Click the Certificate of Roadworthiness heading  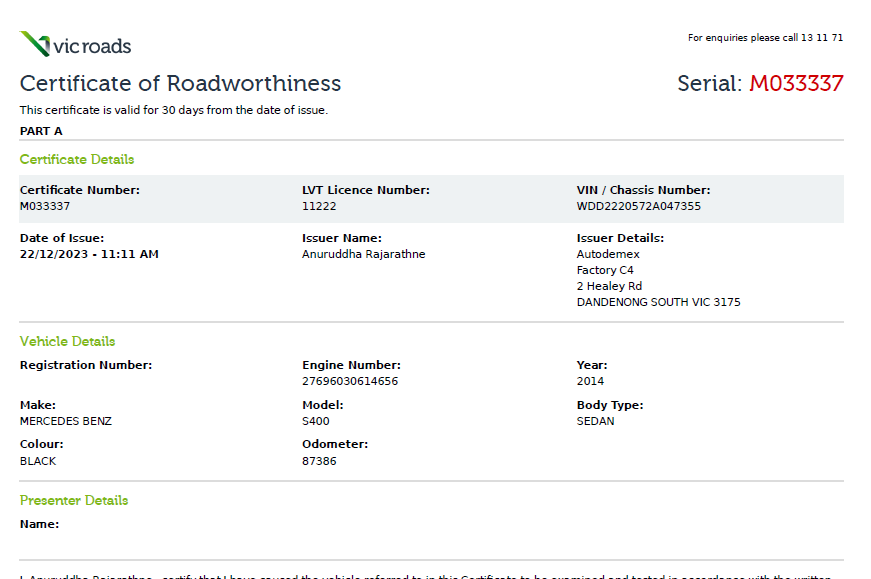[180, 83]
